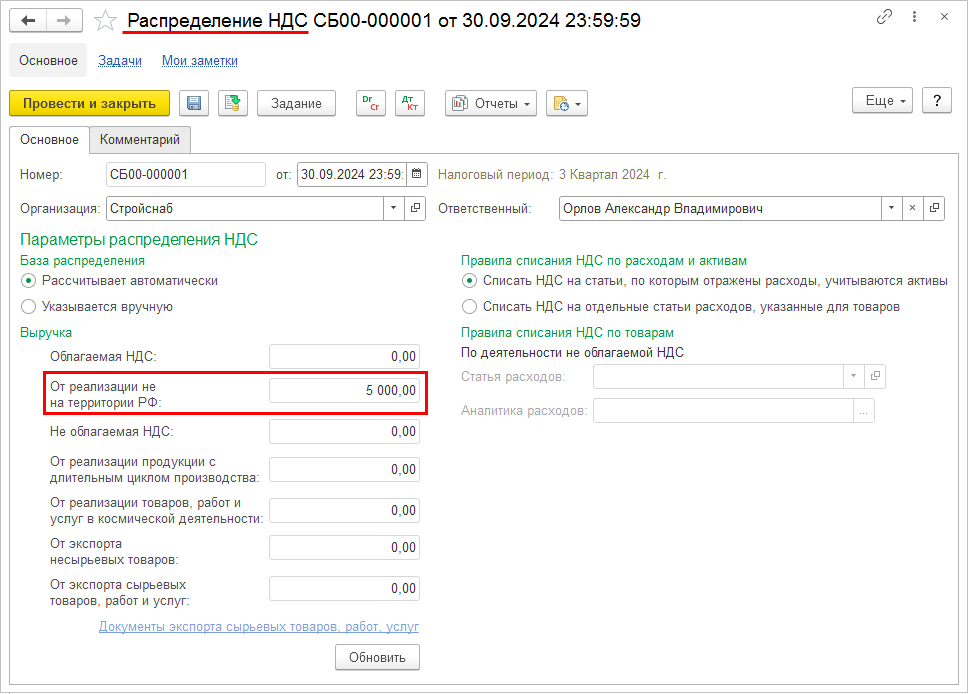The image size is (969, 694).
Task: Click the Облагаемая НДС amount field
Action: (344, 357)
